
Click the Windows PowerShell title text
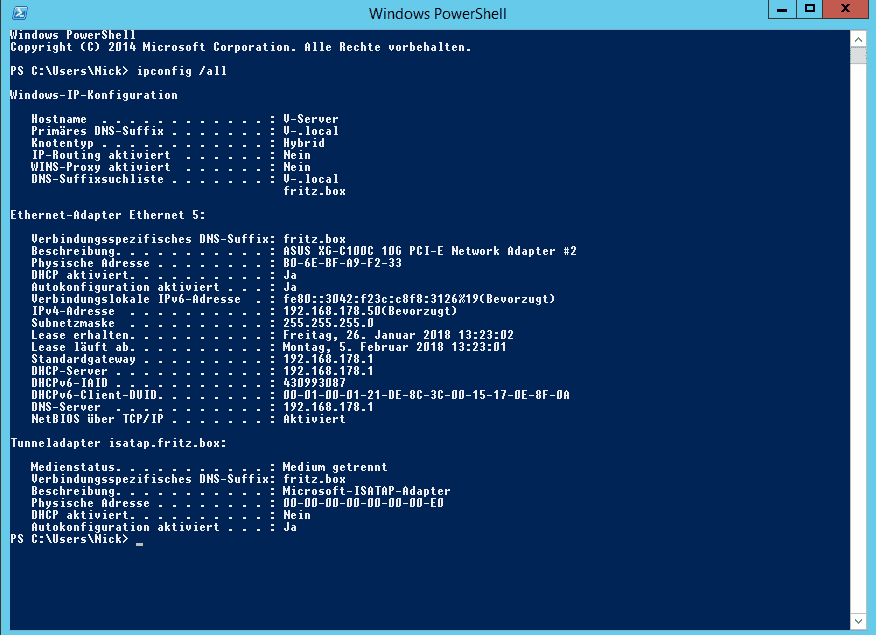coord(437,13)
